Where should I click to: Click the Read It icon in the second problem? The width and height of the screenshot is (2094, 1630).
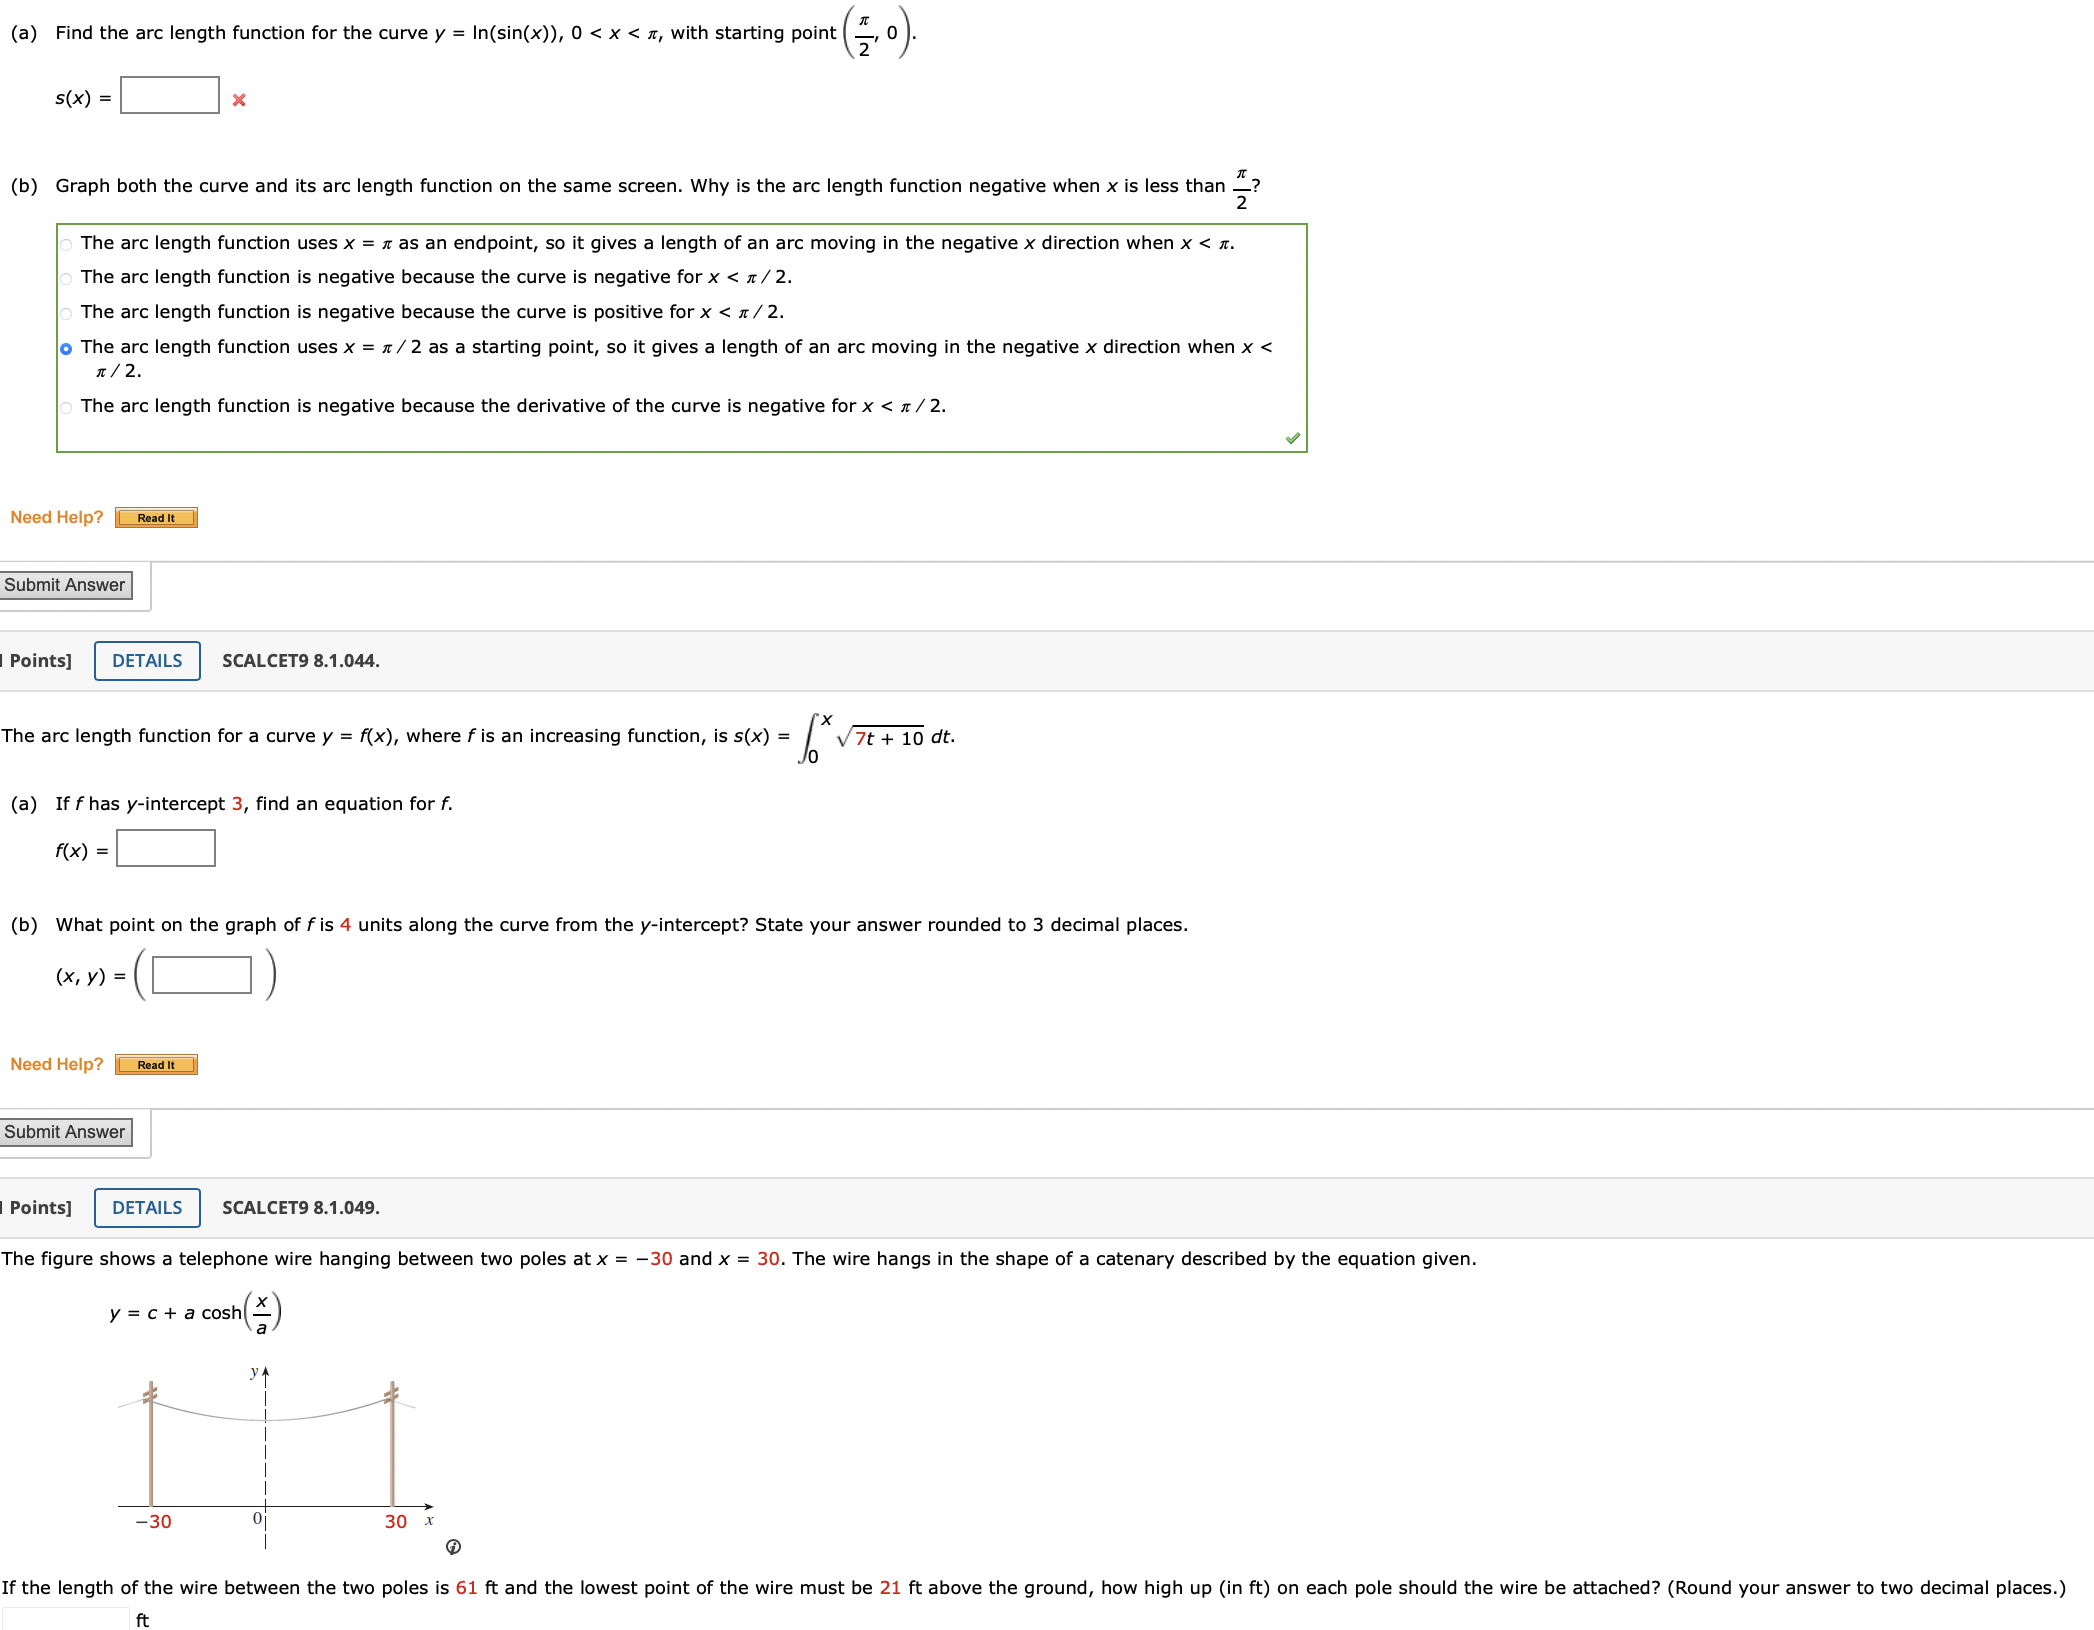point(155,1064)
